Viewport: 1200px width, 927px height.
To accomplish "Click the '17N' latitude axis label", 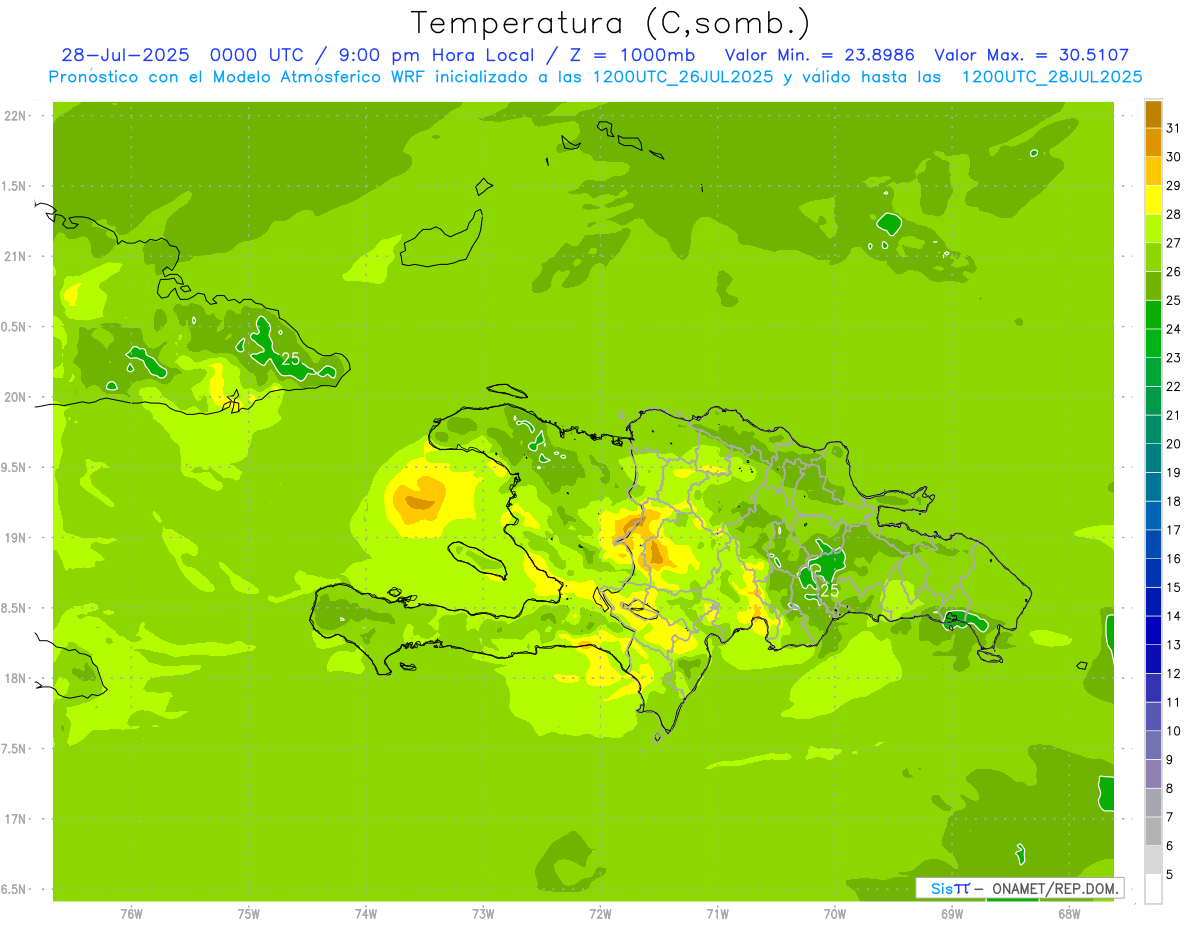I will 16,819.
